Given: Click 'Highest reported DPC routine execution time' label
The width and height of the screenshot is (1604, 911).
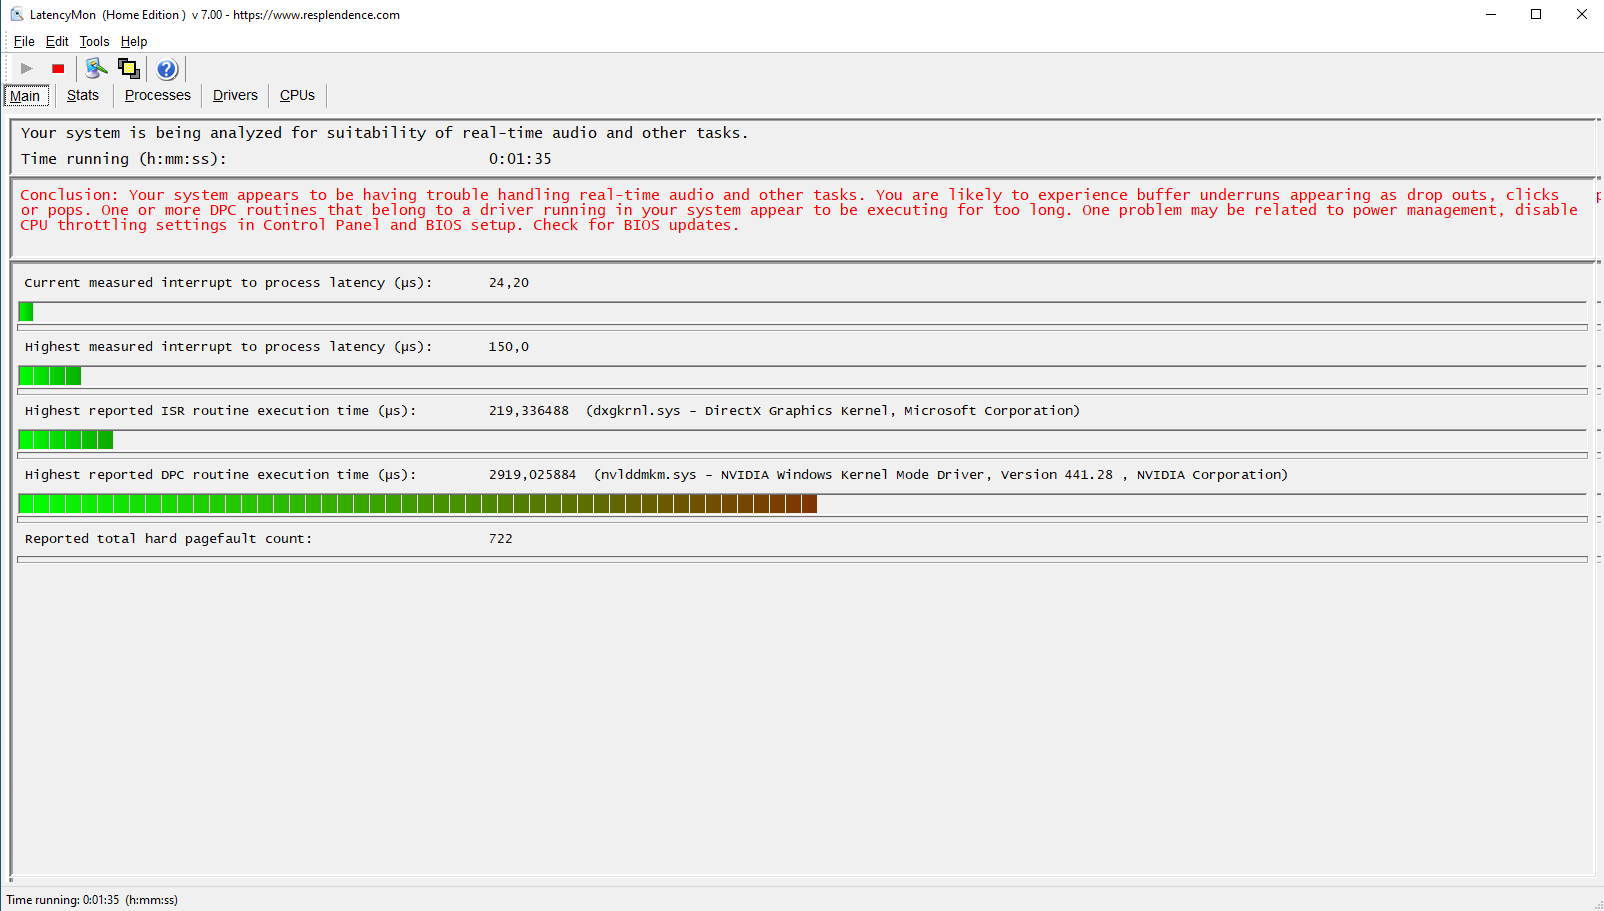Looking at the screenshot, I should coord(220,475).
